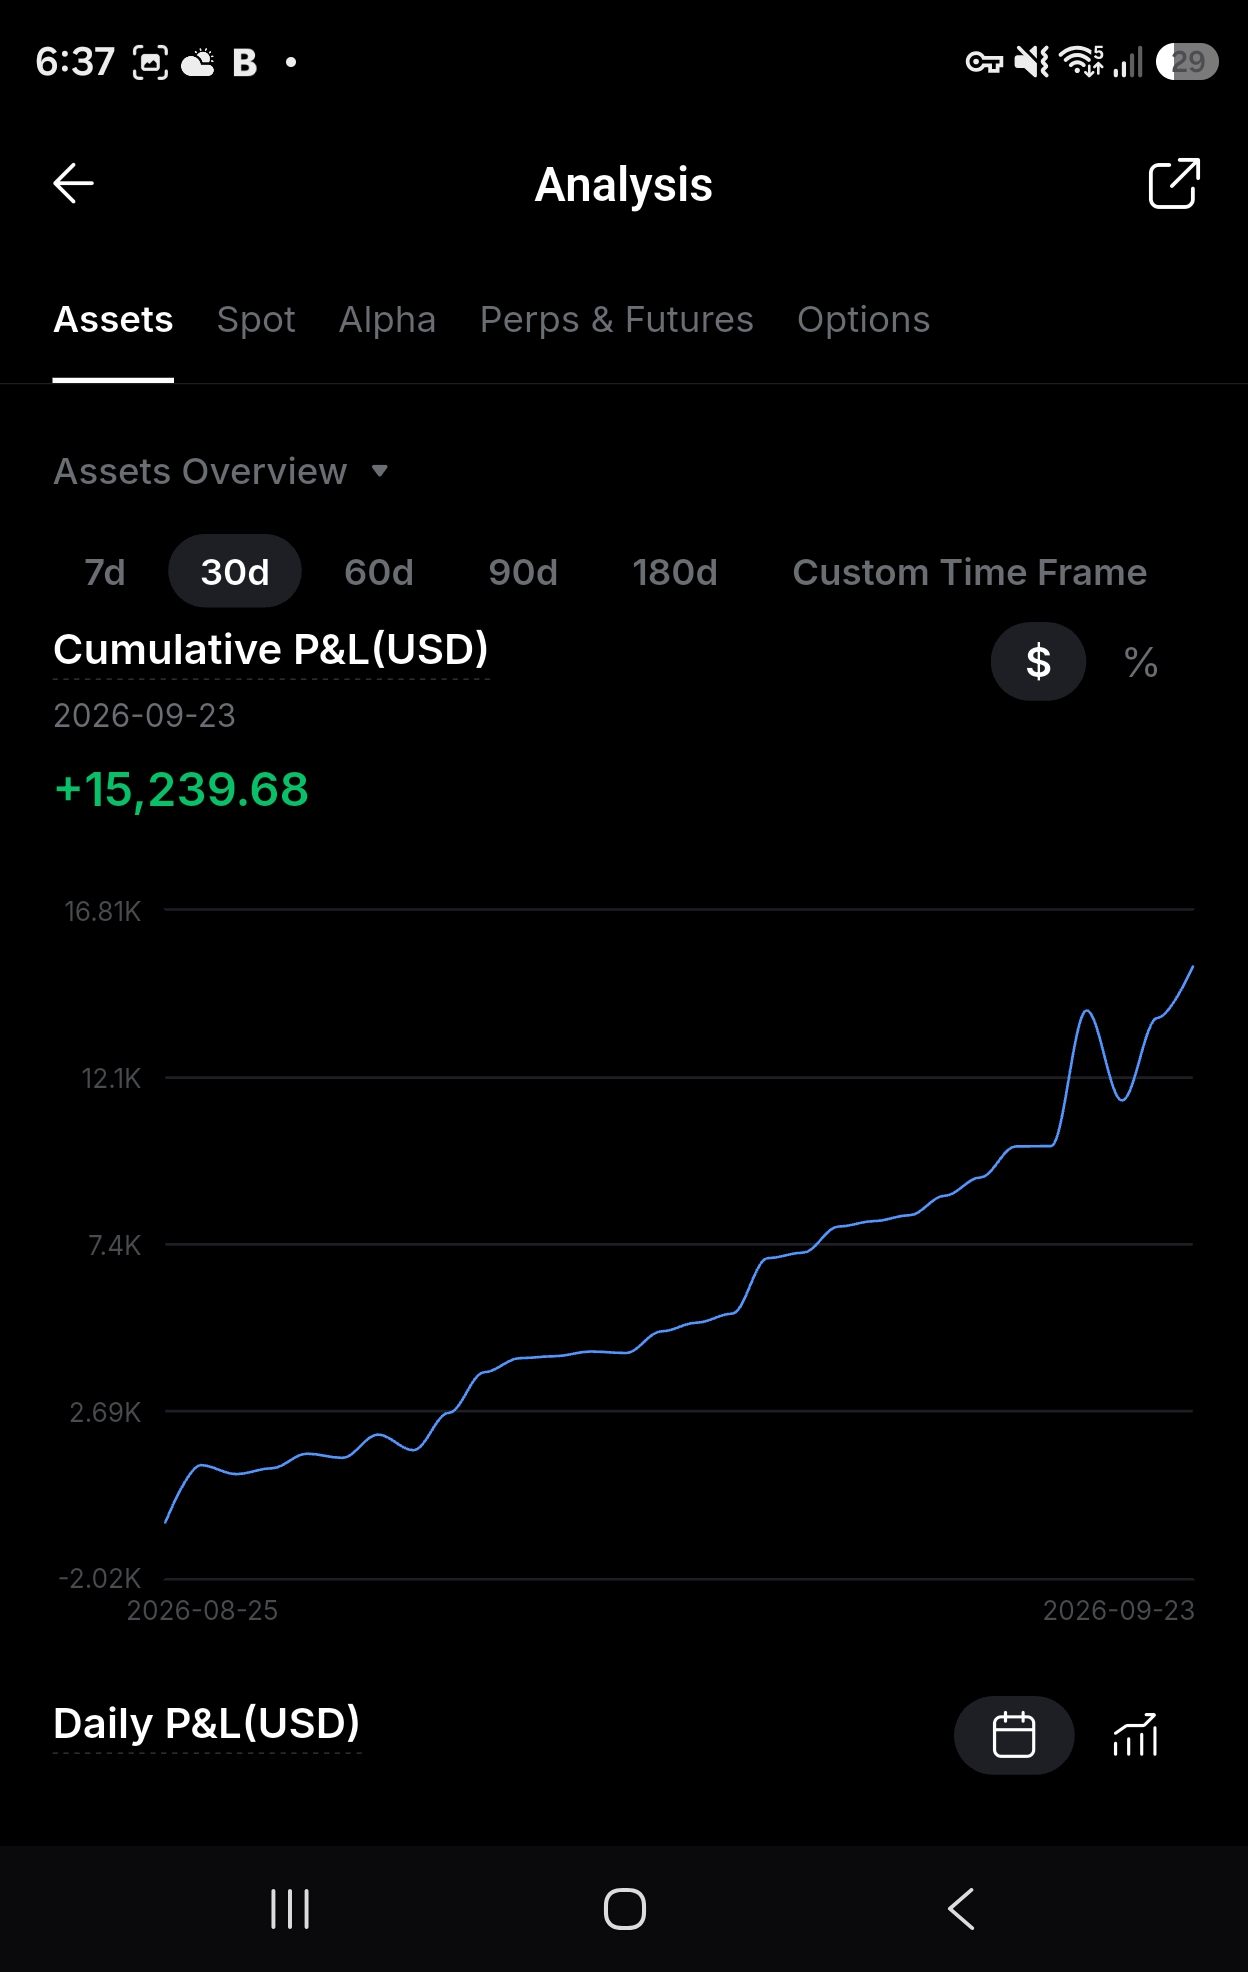Viewport: 1248px width, 1972px height.
Task: Show P&L in dollar amount
Action: (x=1038, y=662)
